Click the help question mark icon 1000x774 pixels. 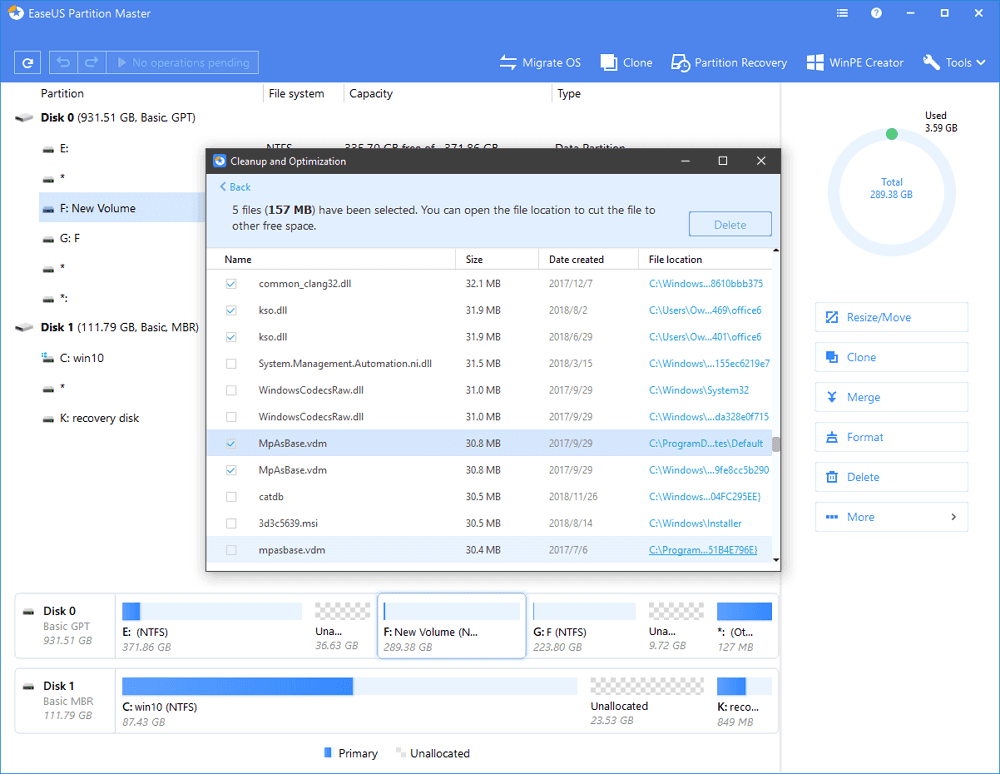point(876,13)
